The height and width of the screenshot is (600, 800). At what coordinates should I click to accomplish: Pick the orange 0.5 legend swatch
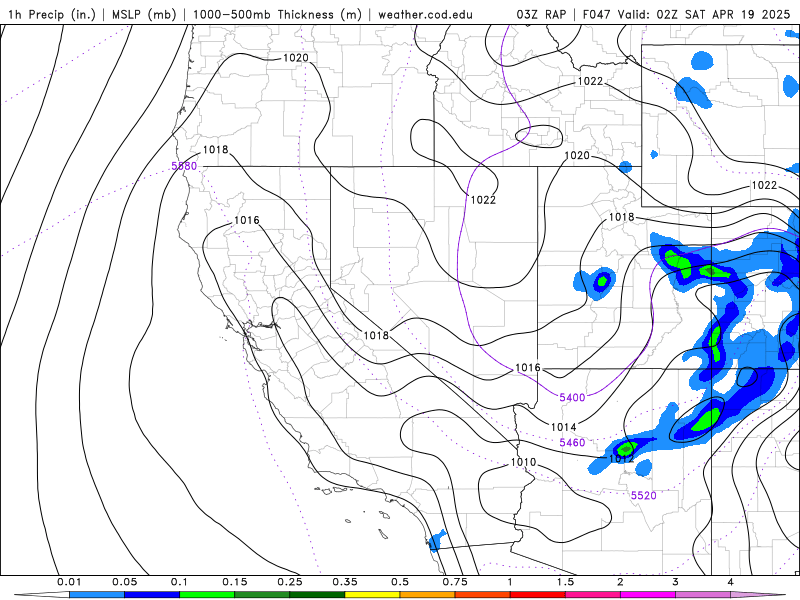point(428,595)
